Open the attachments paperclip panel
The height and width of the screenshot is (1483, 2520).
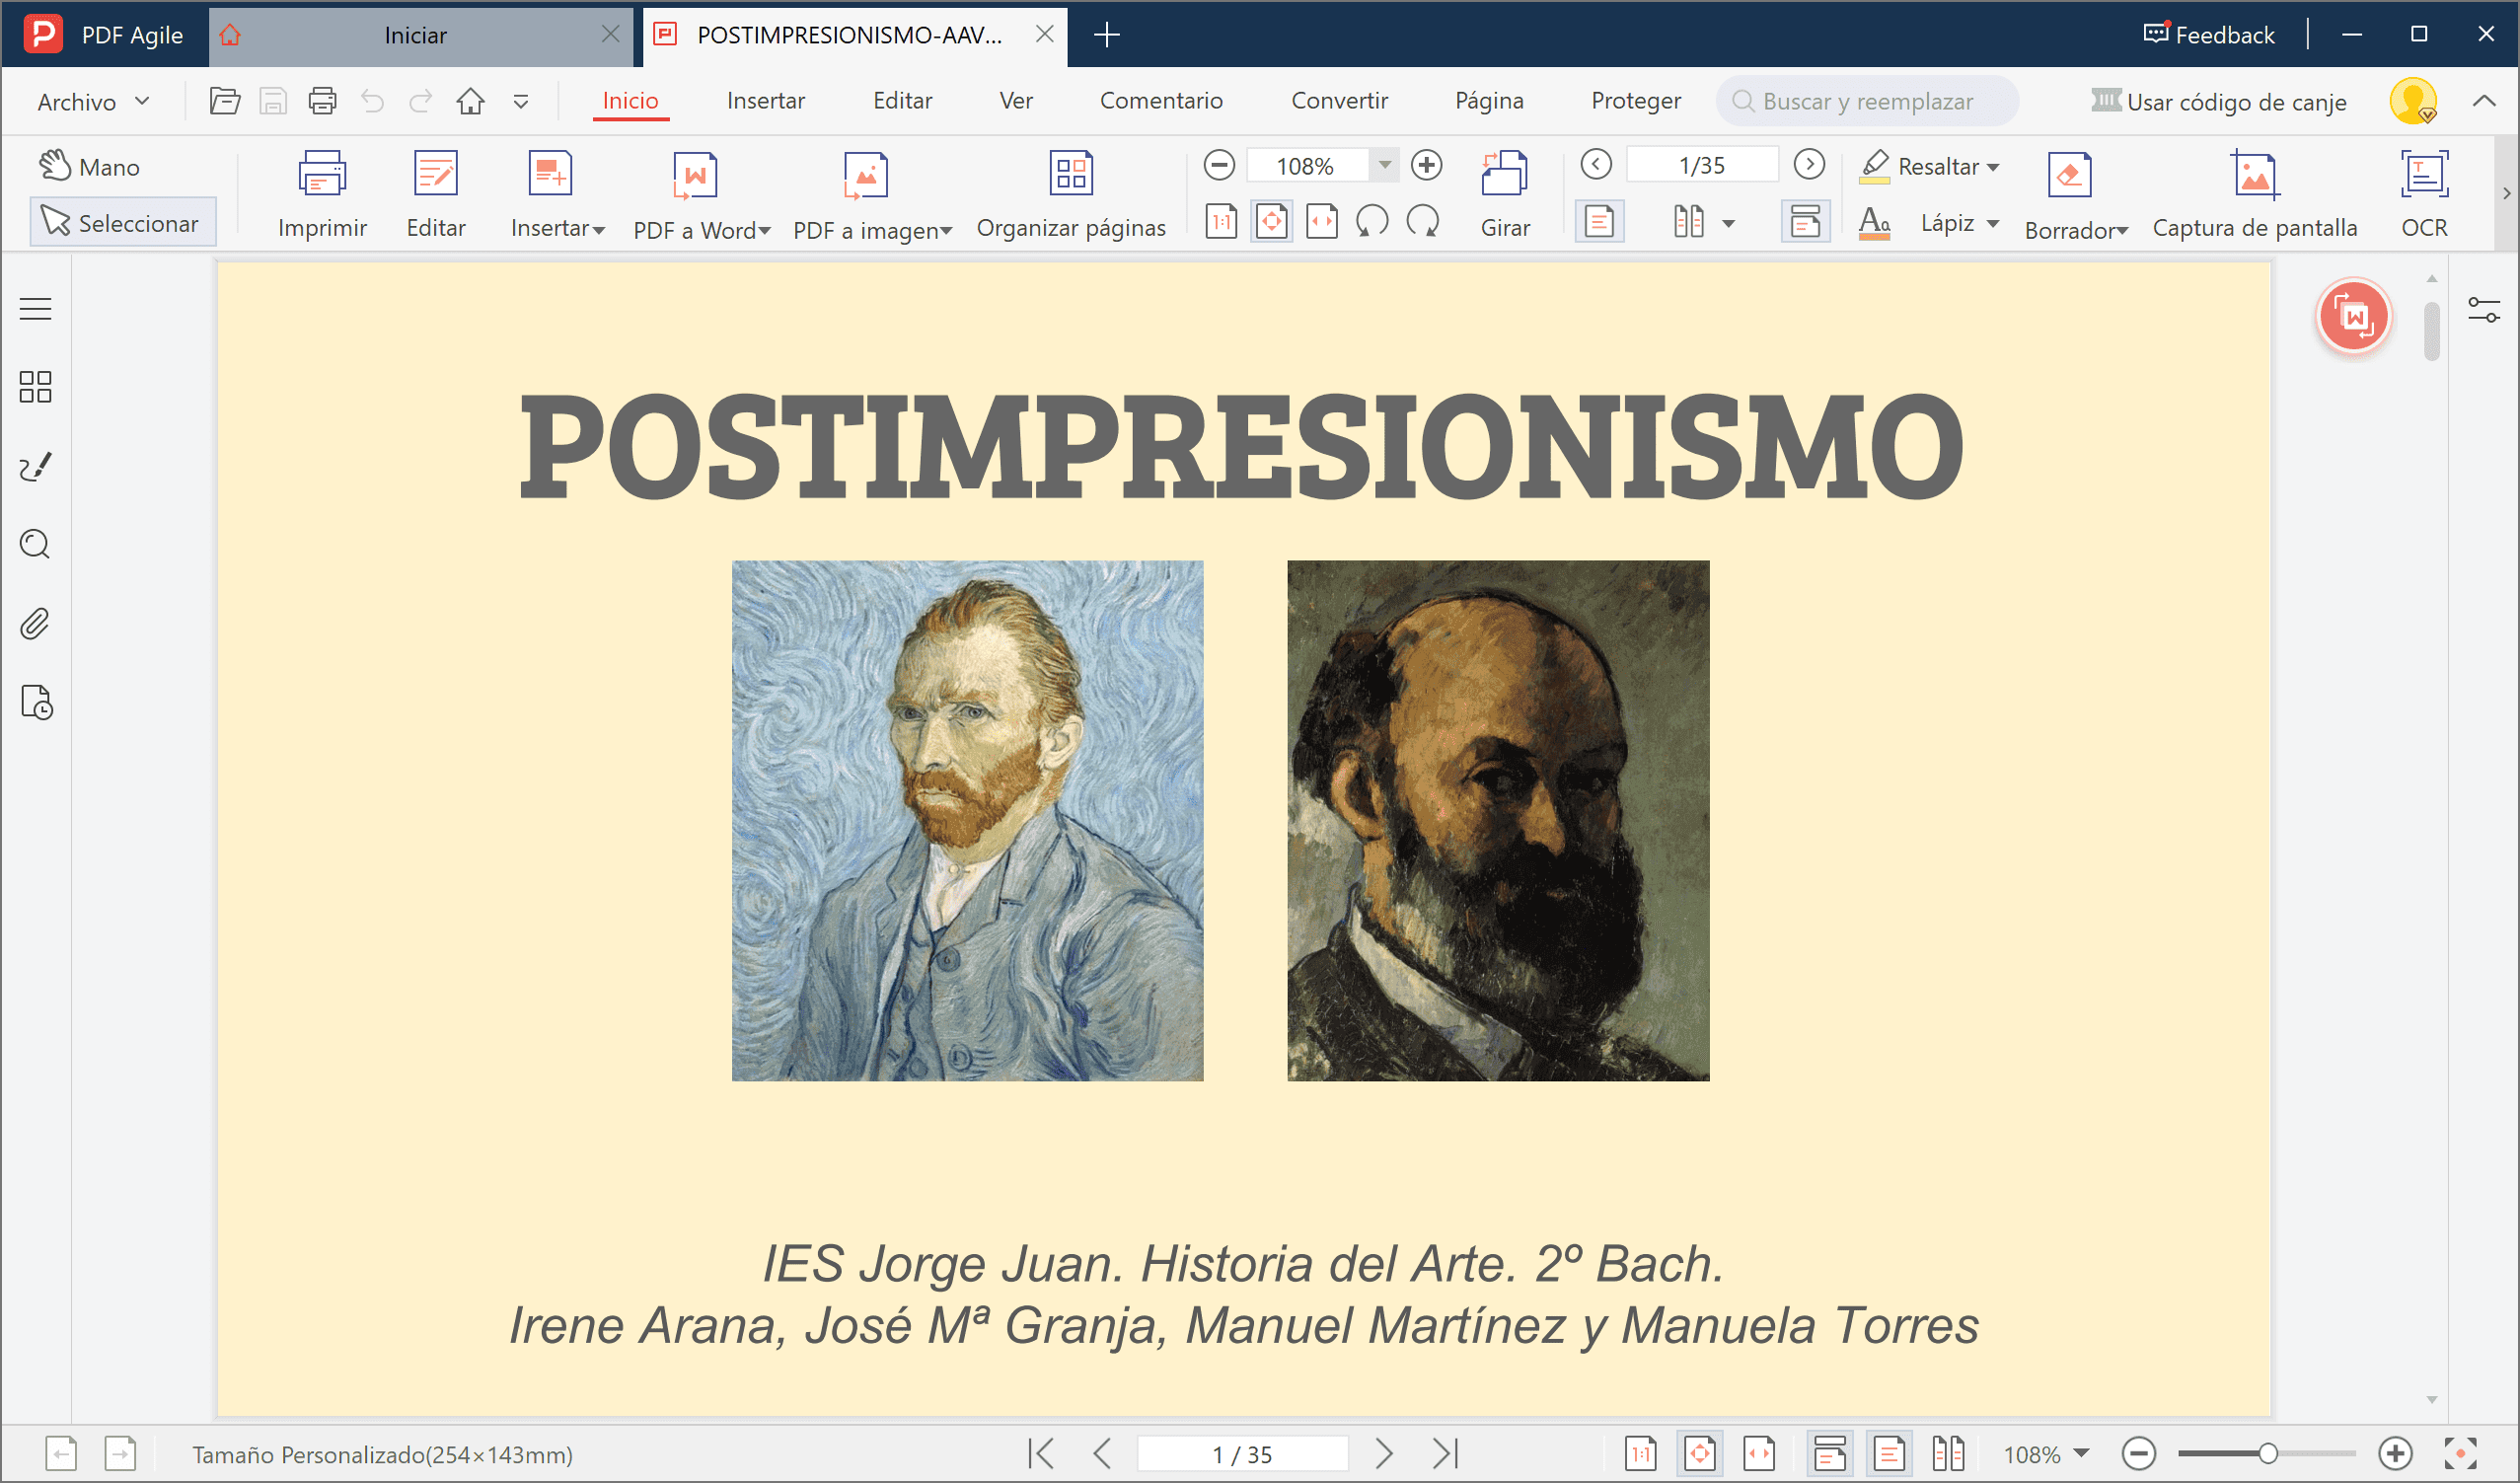(35, 624)
